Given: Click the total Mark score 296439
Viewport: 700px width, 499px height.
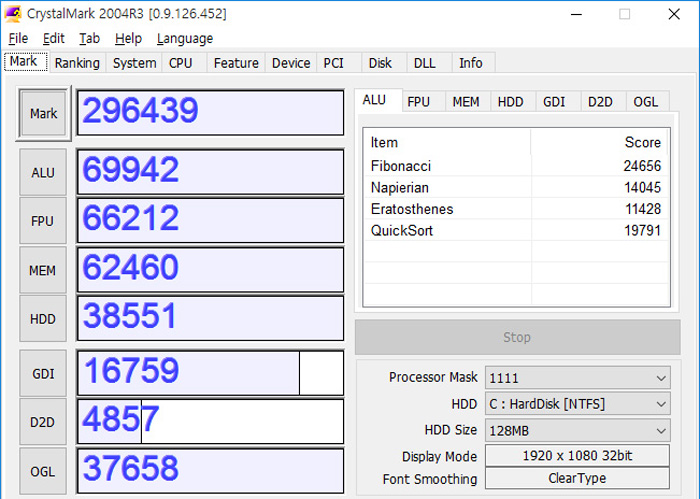Looking at the screenshot, I should coord(210,112).
